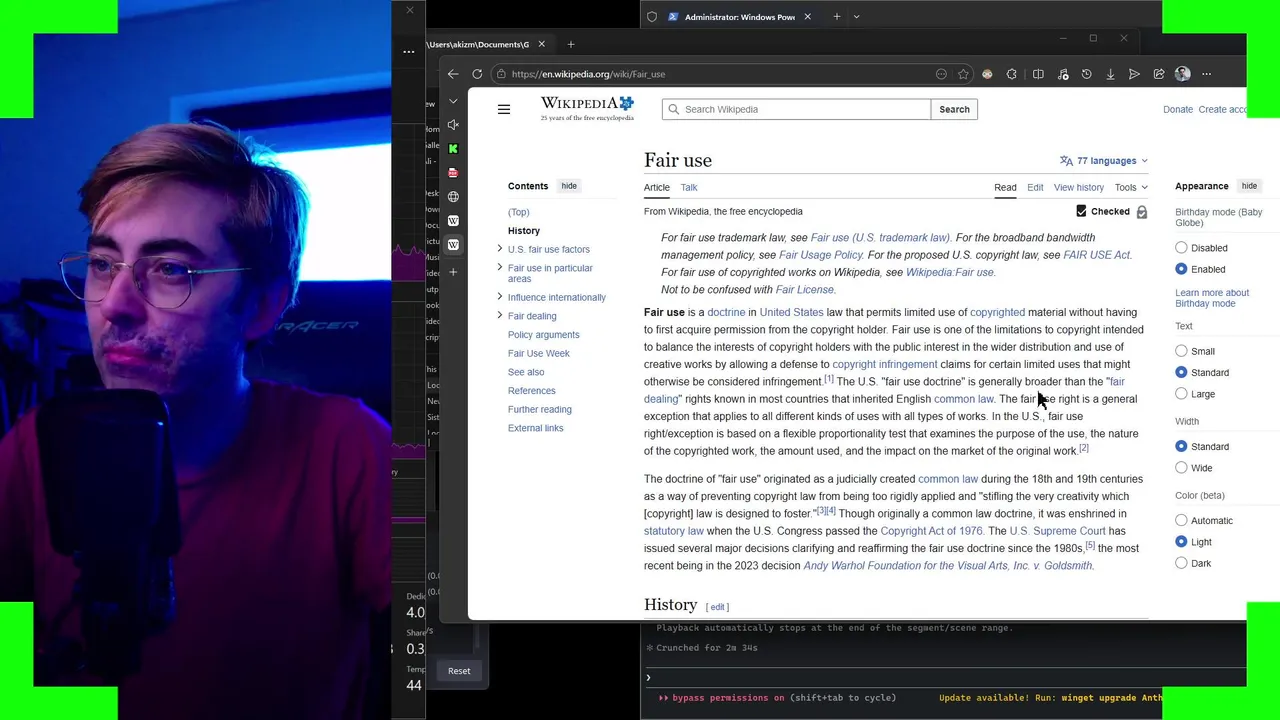The height and width of the screenshot is (720, 1280).
Task: Open the Donate link
Action: 1178,109
